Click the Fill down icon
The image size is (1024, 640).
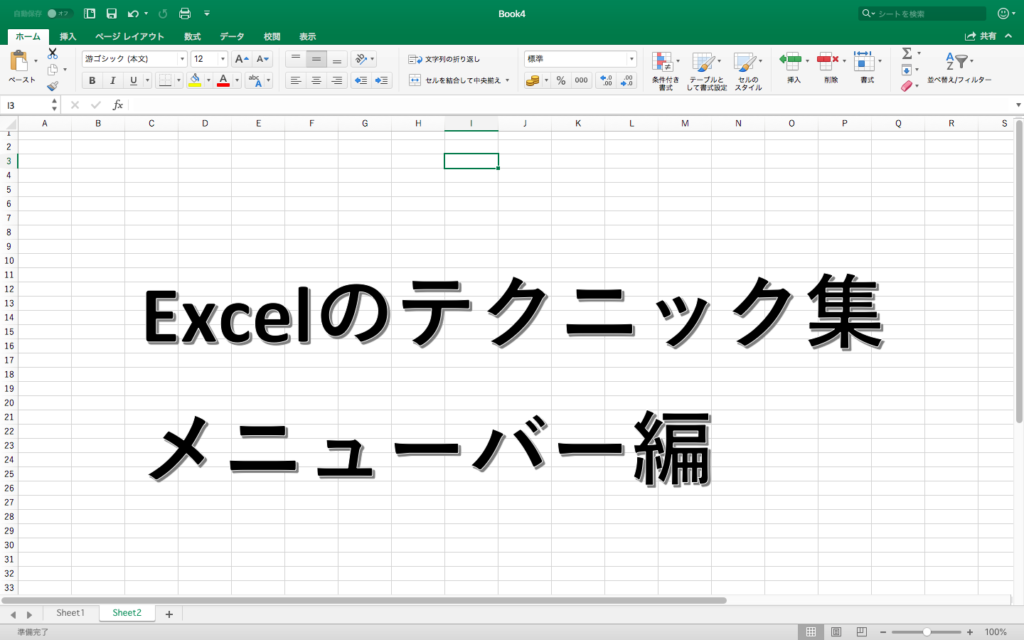[907, 70]
